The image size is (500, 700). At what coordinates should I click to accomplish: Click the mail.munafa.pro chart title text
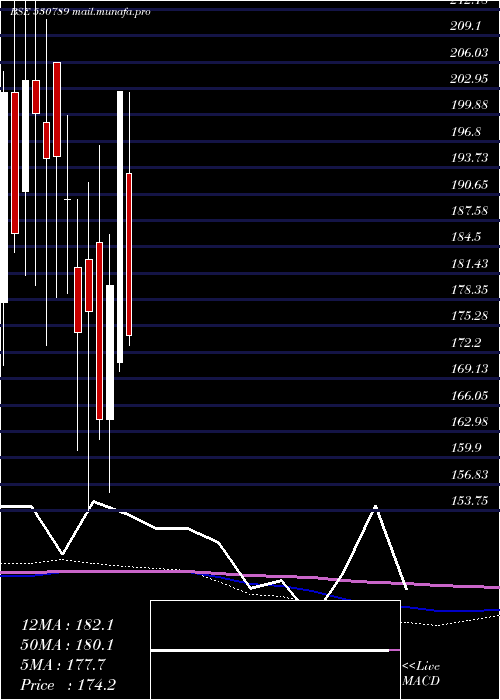tap(111, 12)
